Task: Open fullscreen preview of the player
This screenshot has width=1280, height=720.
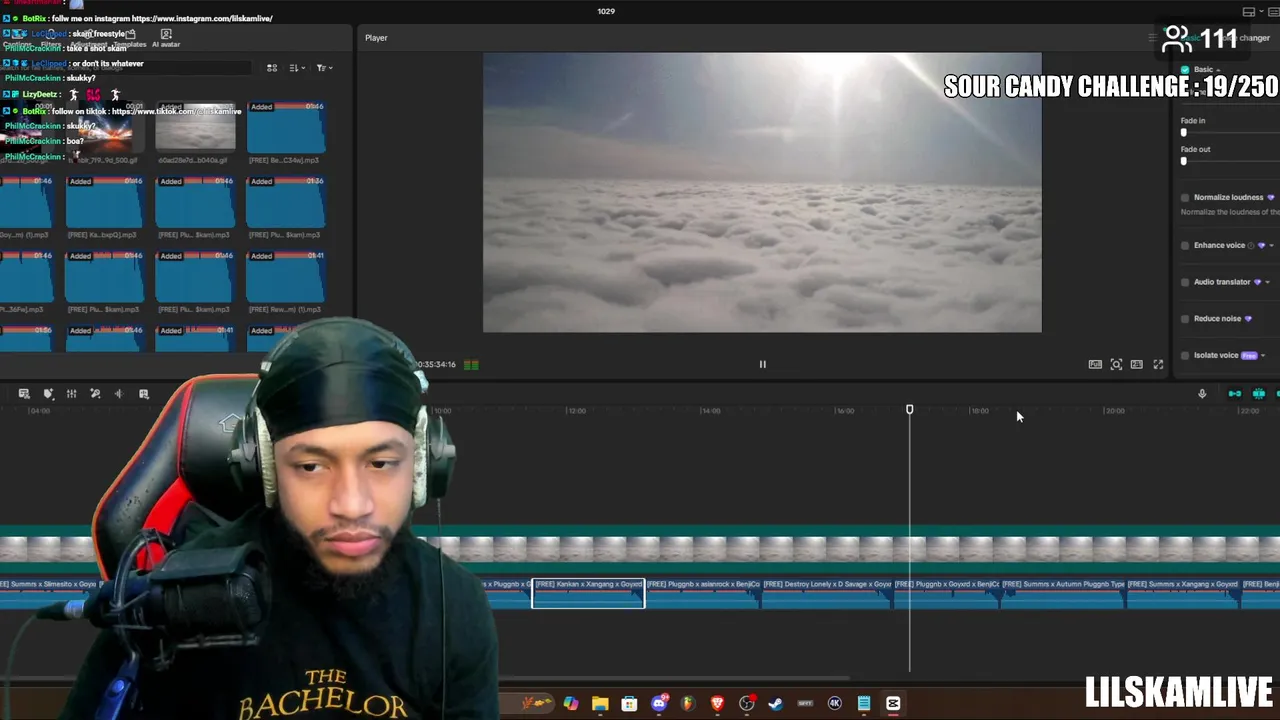Action: 1158,364
